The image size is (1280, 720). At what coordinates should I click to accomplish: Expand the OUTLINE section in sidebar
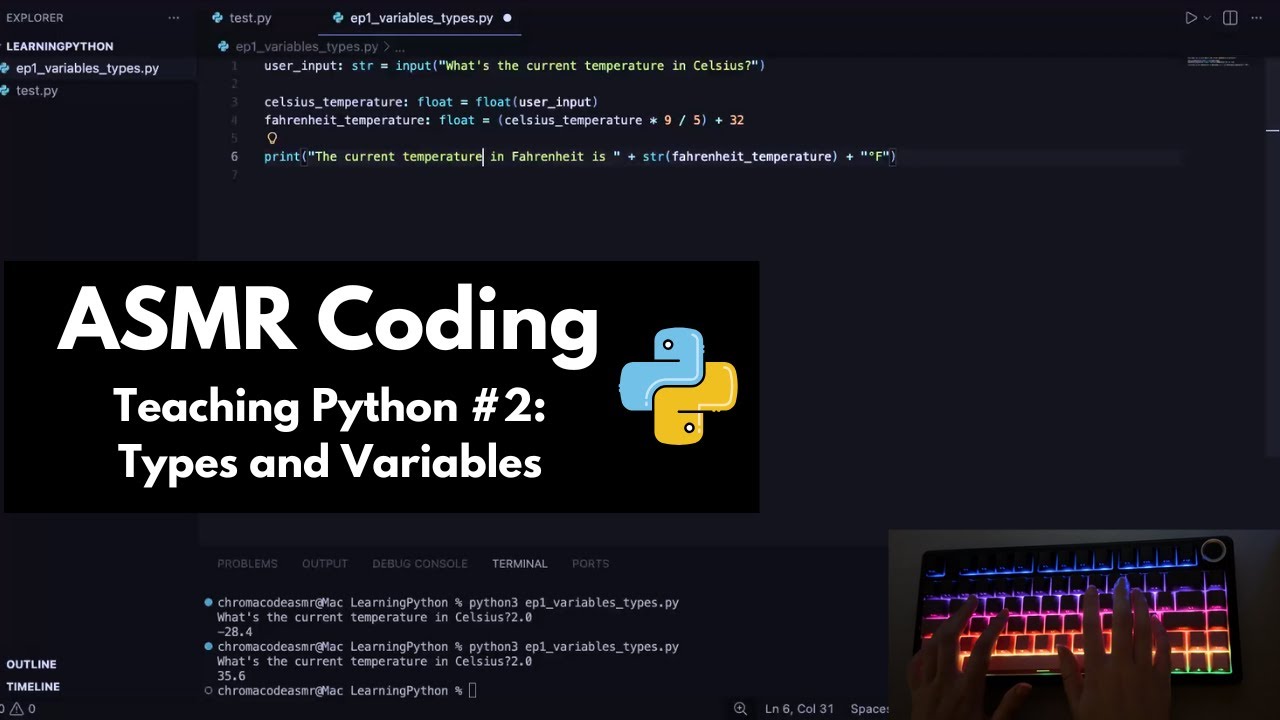point(31,664)
